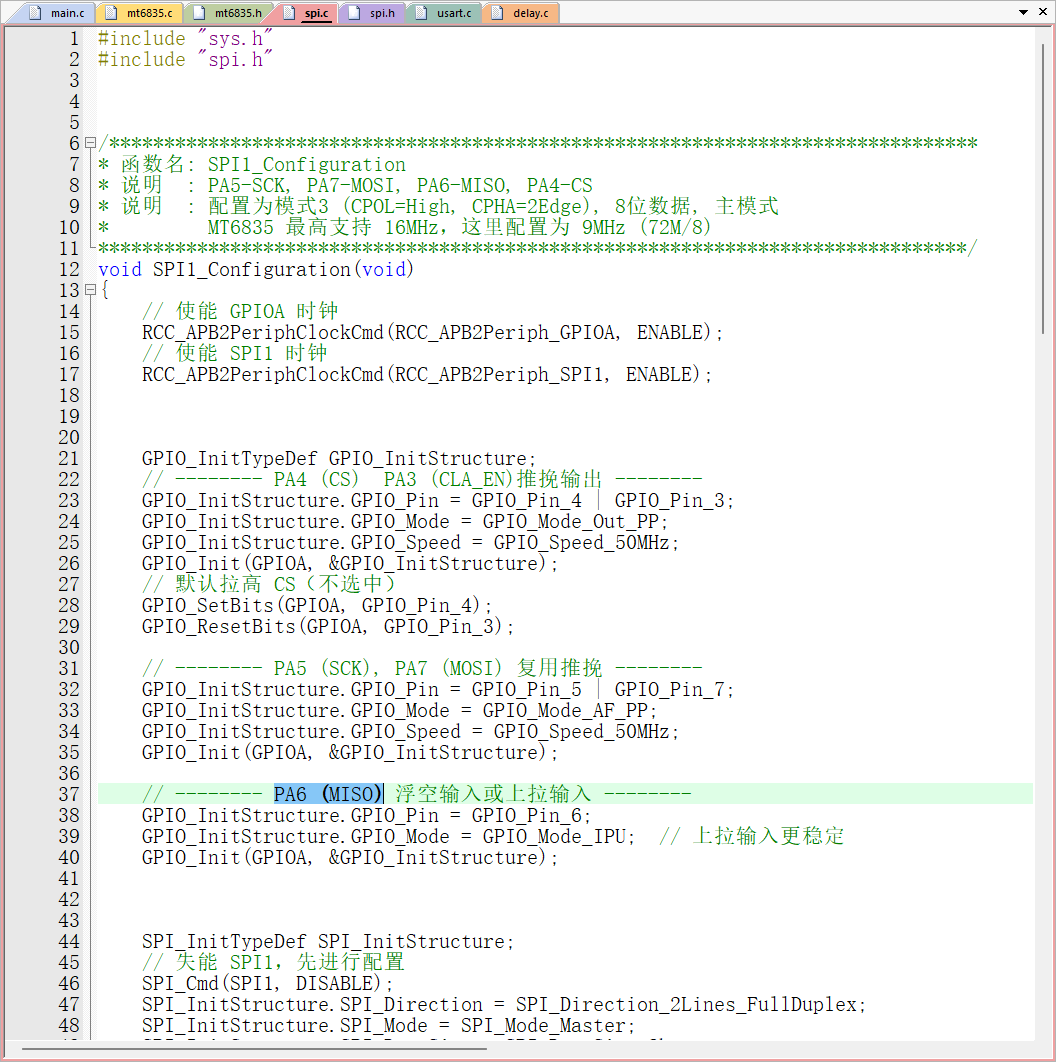The width and height of the screenshot is (1056, 1062).
Task: Click the file icon on main.c tab
Action: (x=35, y=13)
